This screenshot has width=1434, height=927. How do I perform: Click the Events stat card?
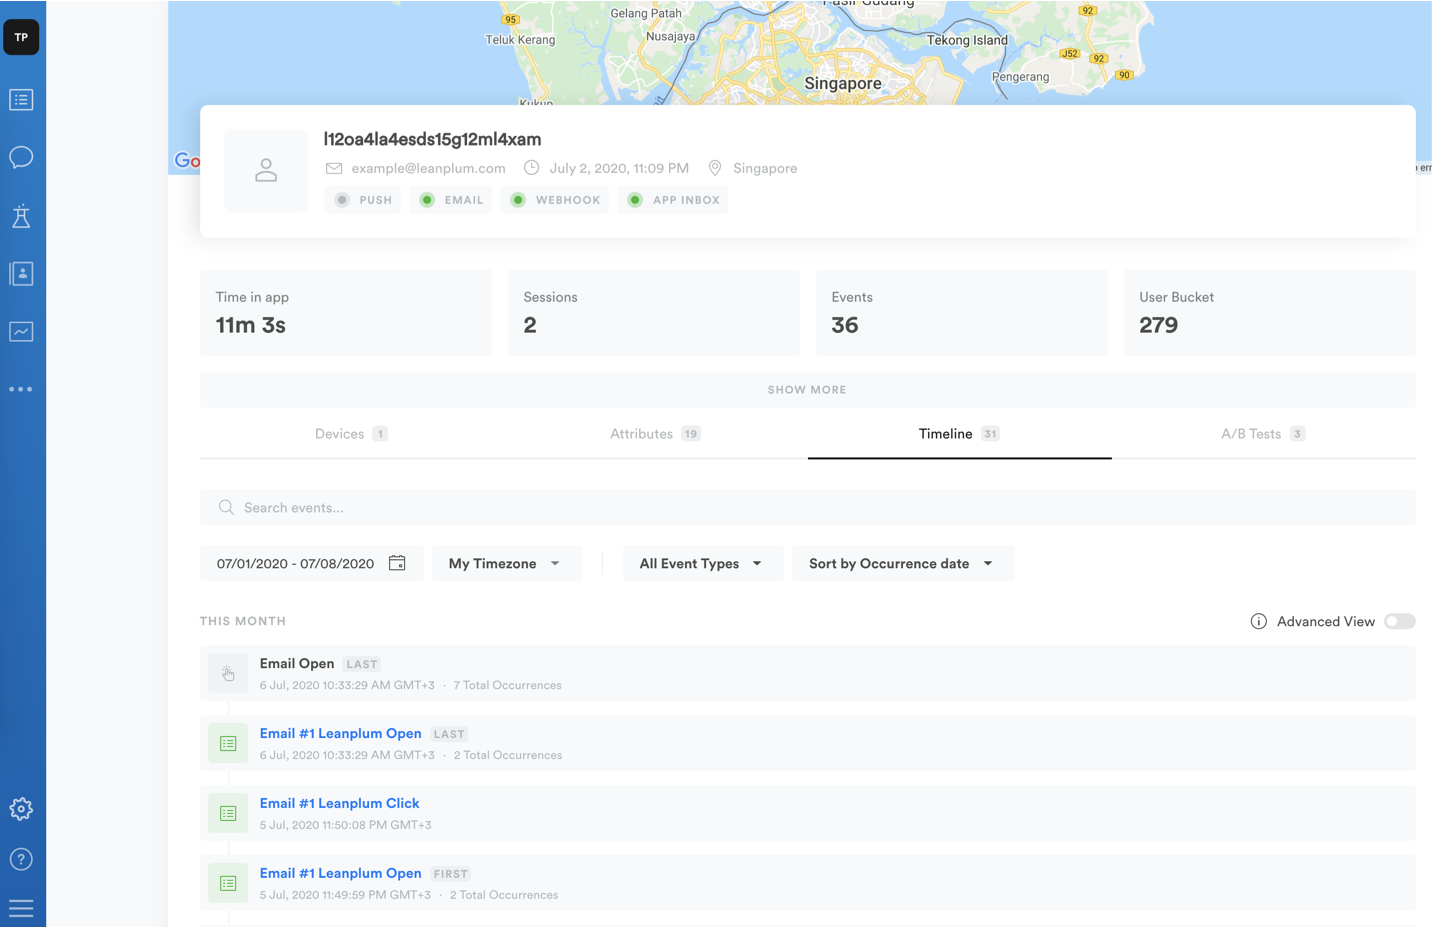962,312
